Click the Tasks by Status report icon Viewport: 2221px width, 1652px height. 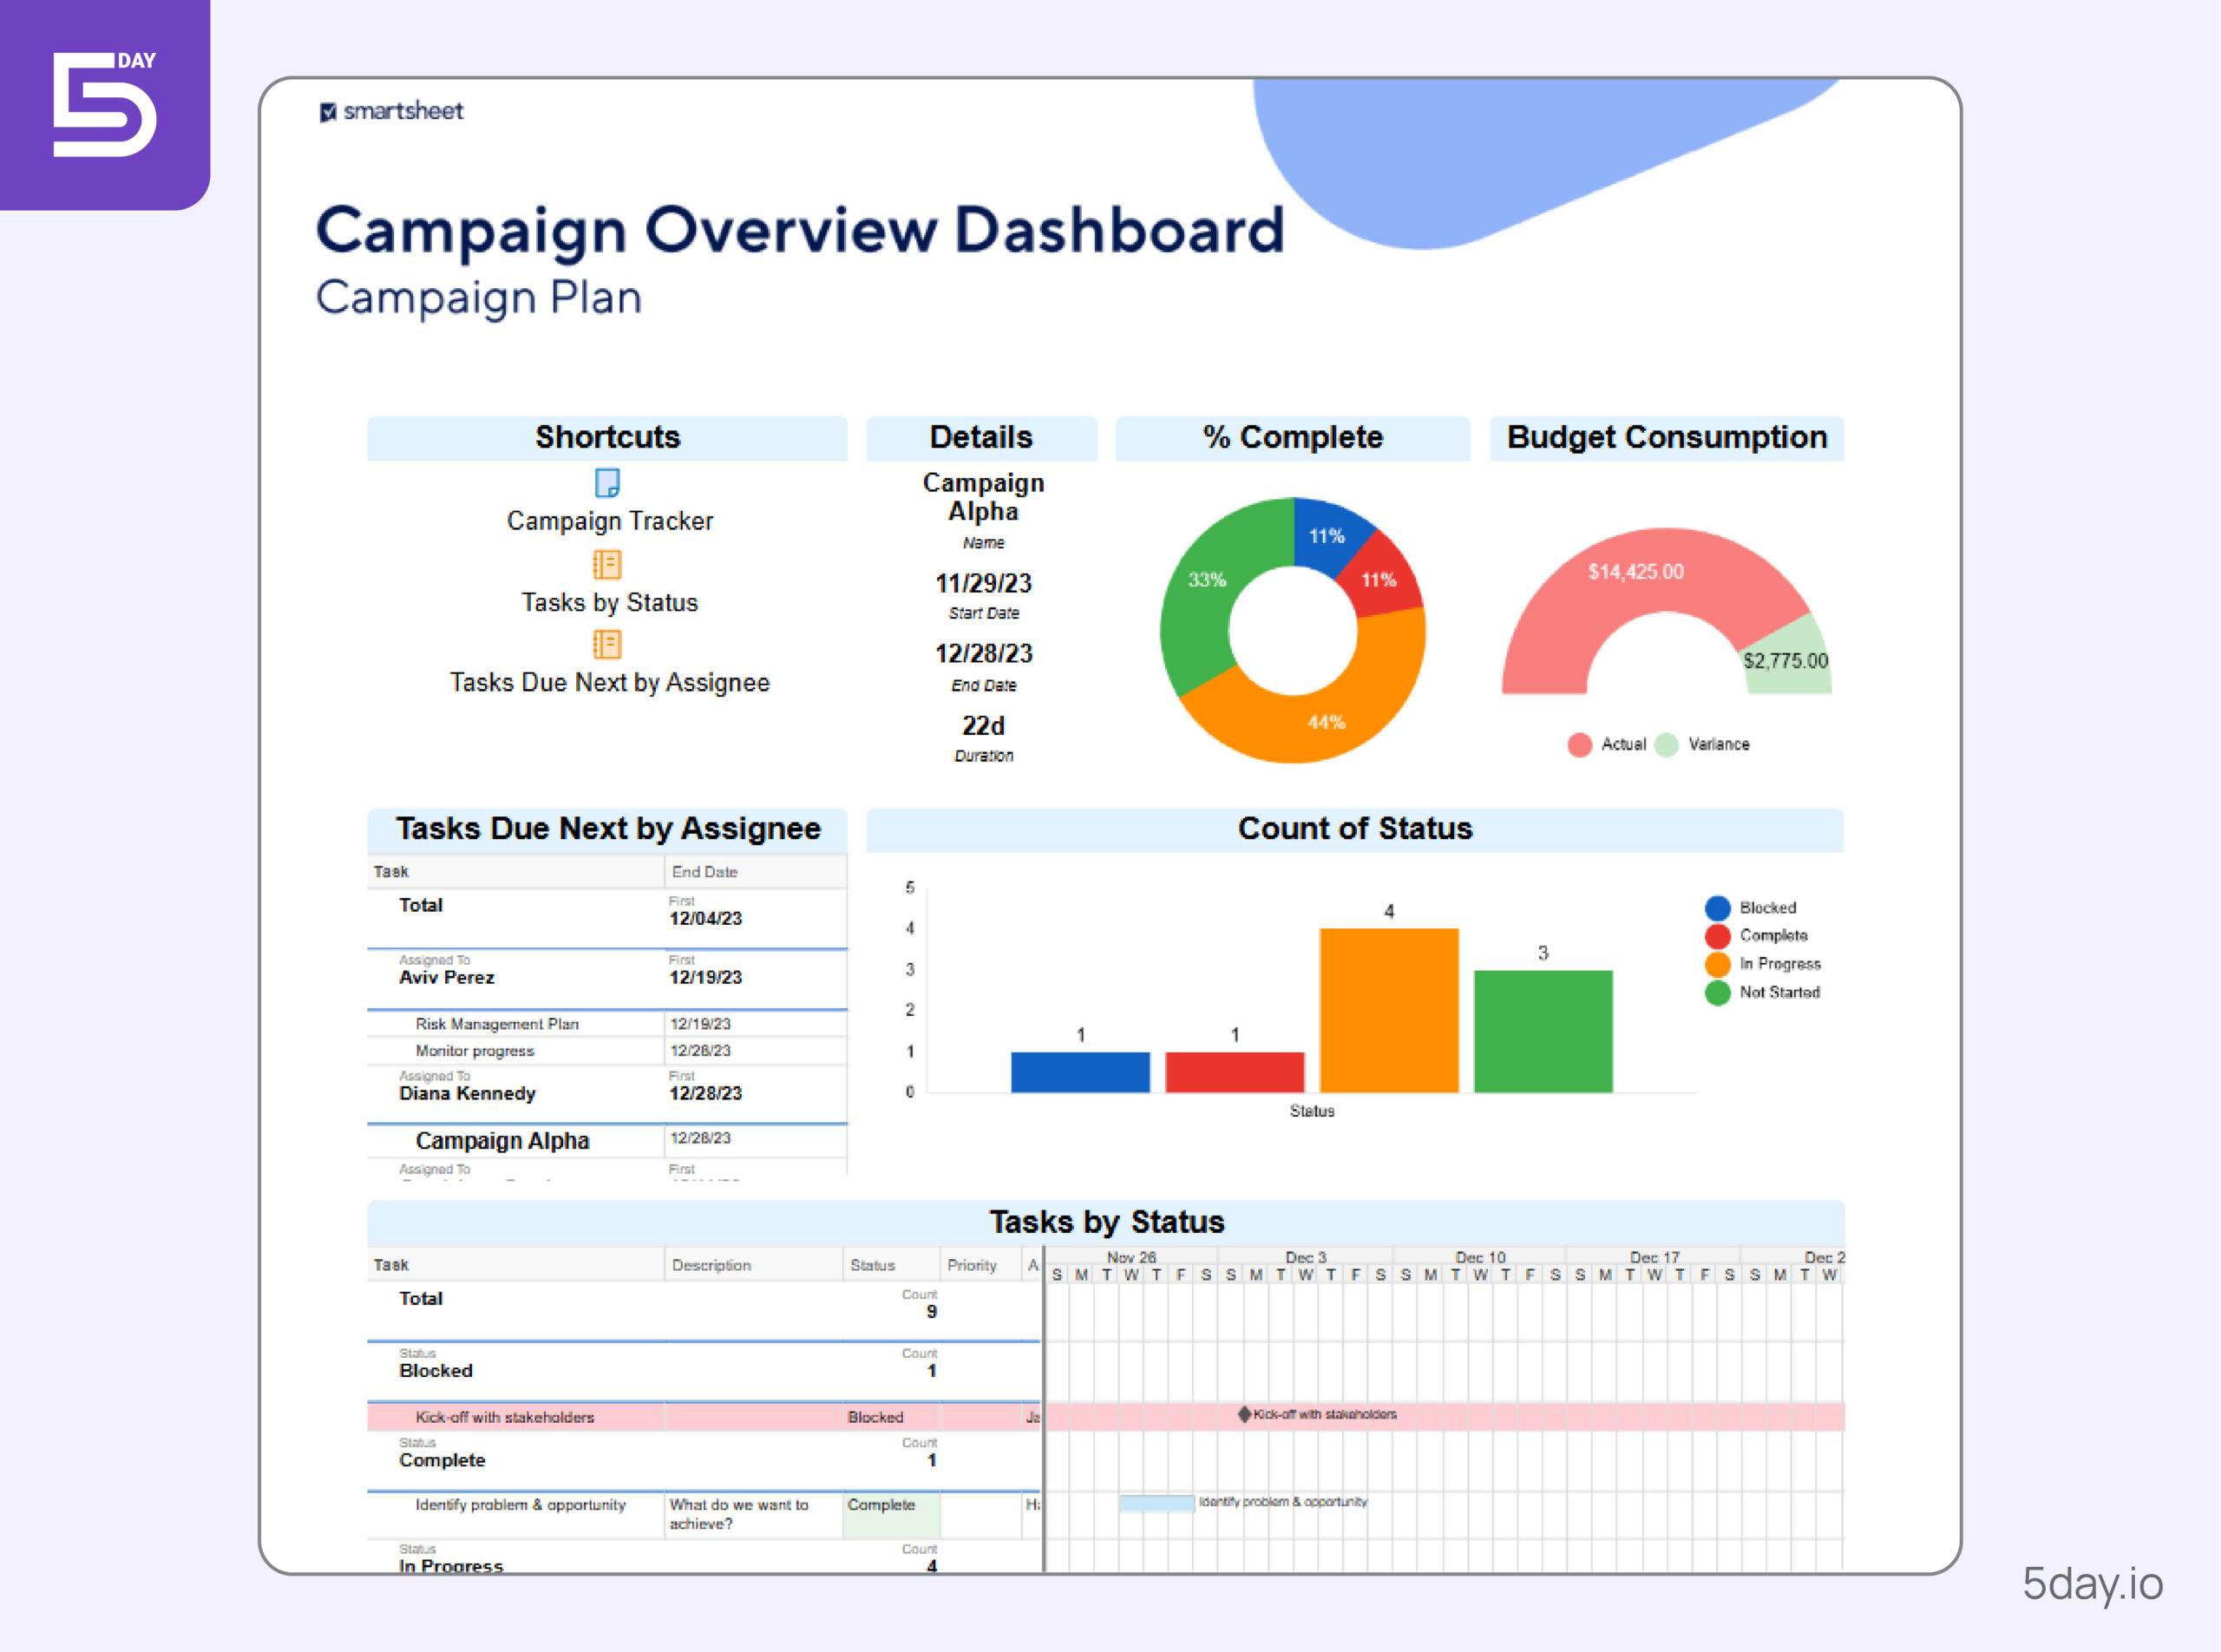pyautogui.click(x=607, y=565)
